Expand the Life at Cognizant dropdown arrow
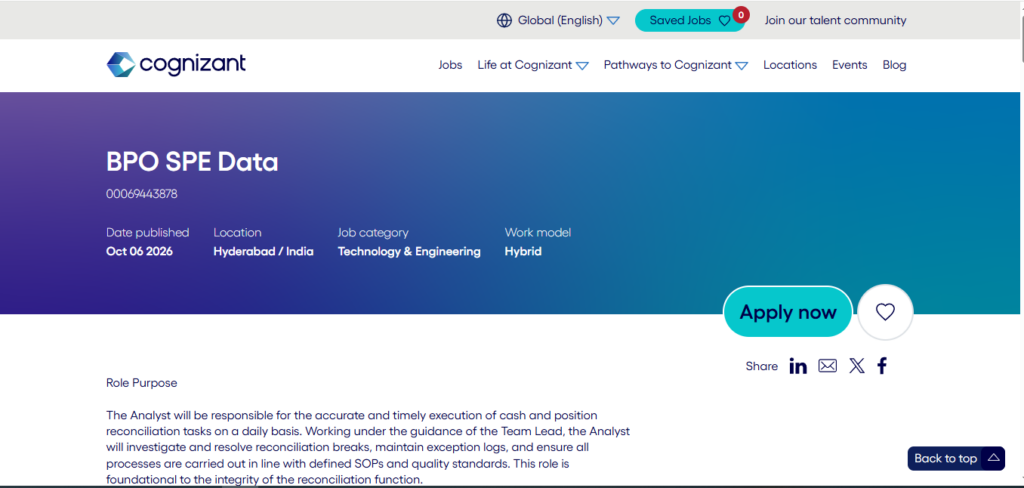The width and height of the screenshot is (1024, 488). tap(582, 65)
